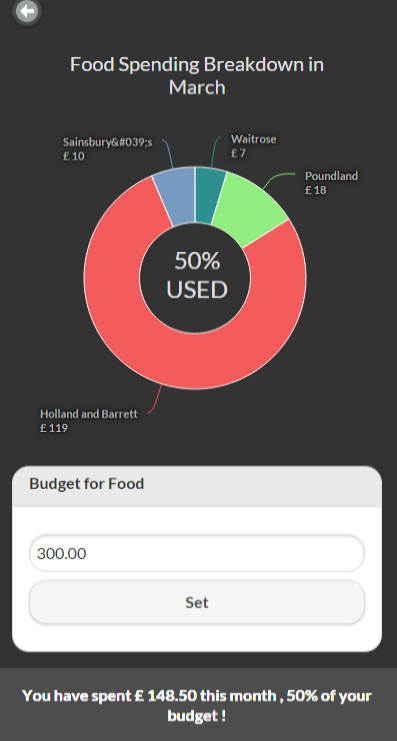
Task: Go back using the arrow icon
Action: 26,11
